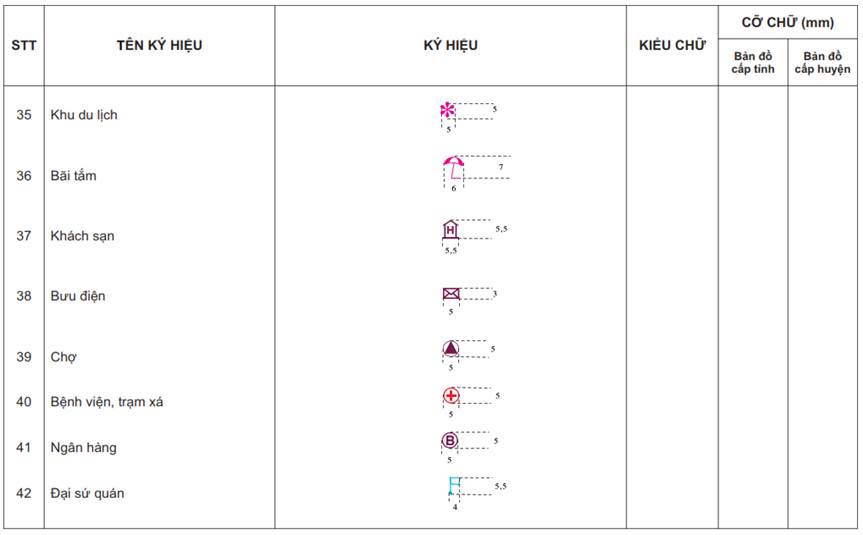863x535 pixels.
Task: Select the beach umbrella Bãi tắm symbol
Action: [454, 167]
